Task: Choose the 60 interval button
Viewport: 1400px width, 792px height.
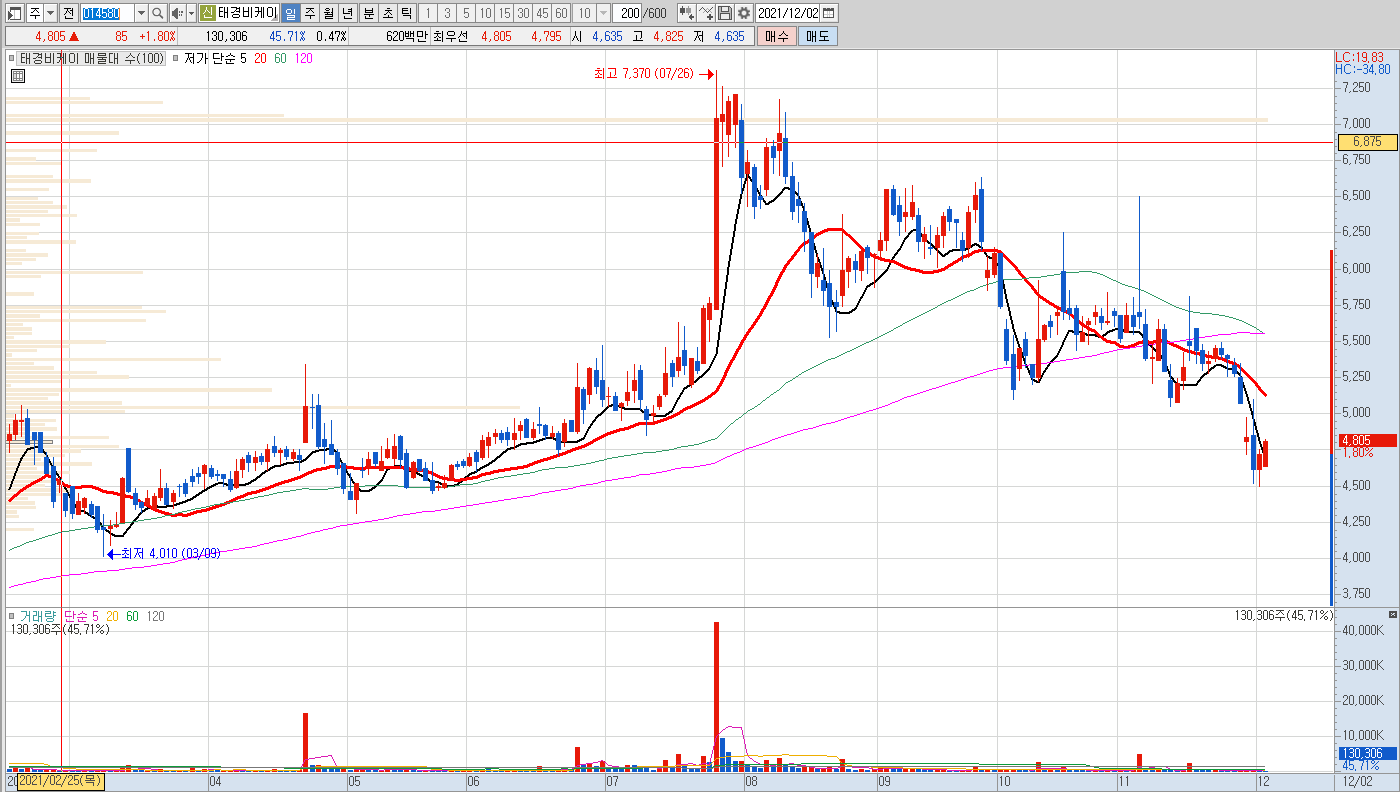Action: pos(561,13)
